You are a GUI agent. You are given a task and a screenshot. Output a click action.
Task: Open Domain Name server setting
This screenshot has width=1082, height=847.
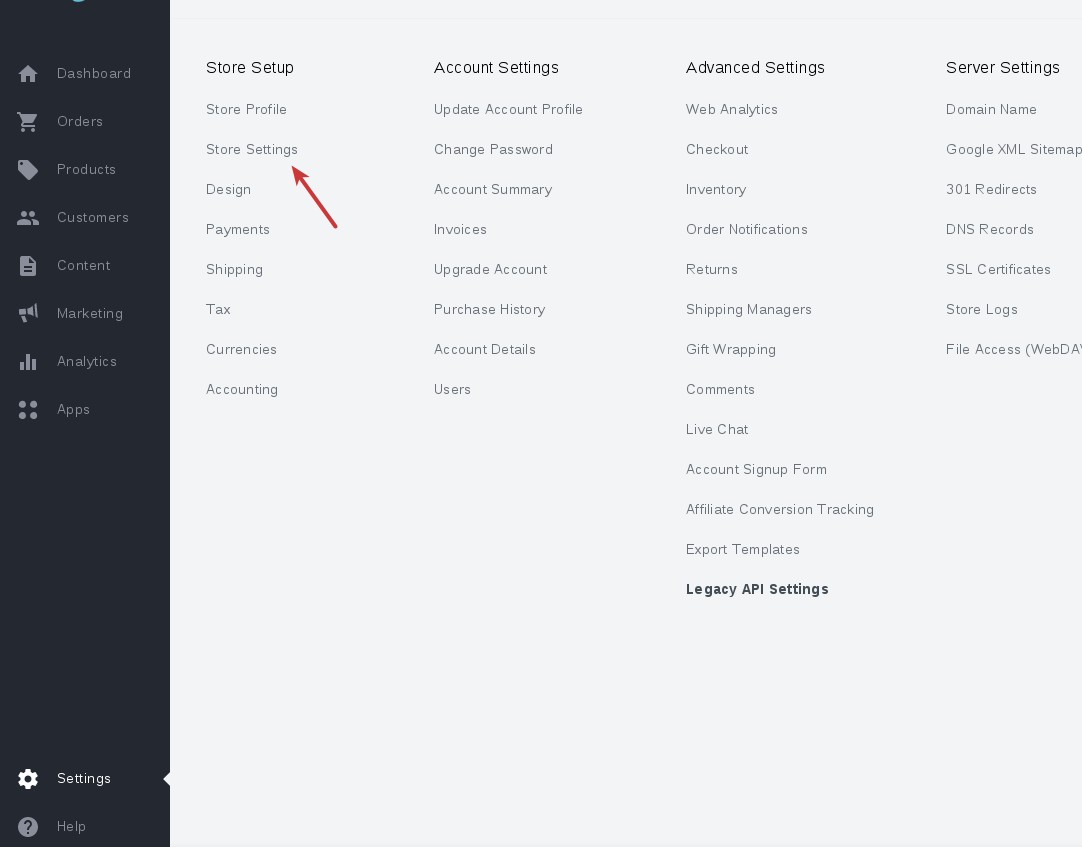pos(991,110)
